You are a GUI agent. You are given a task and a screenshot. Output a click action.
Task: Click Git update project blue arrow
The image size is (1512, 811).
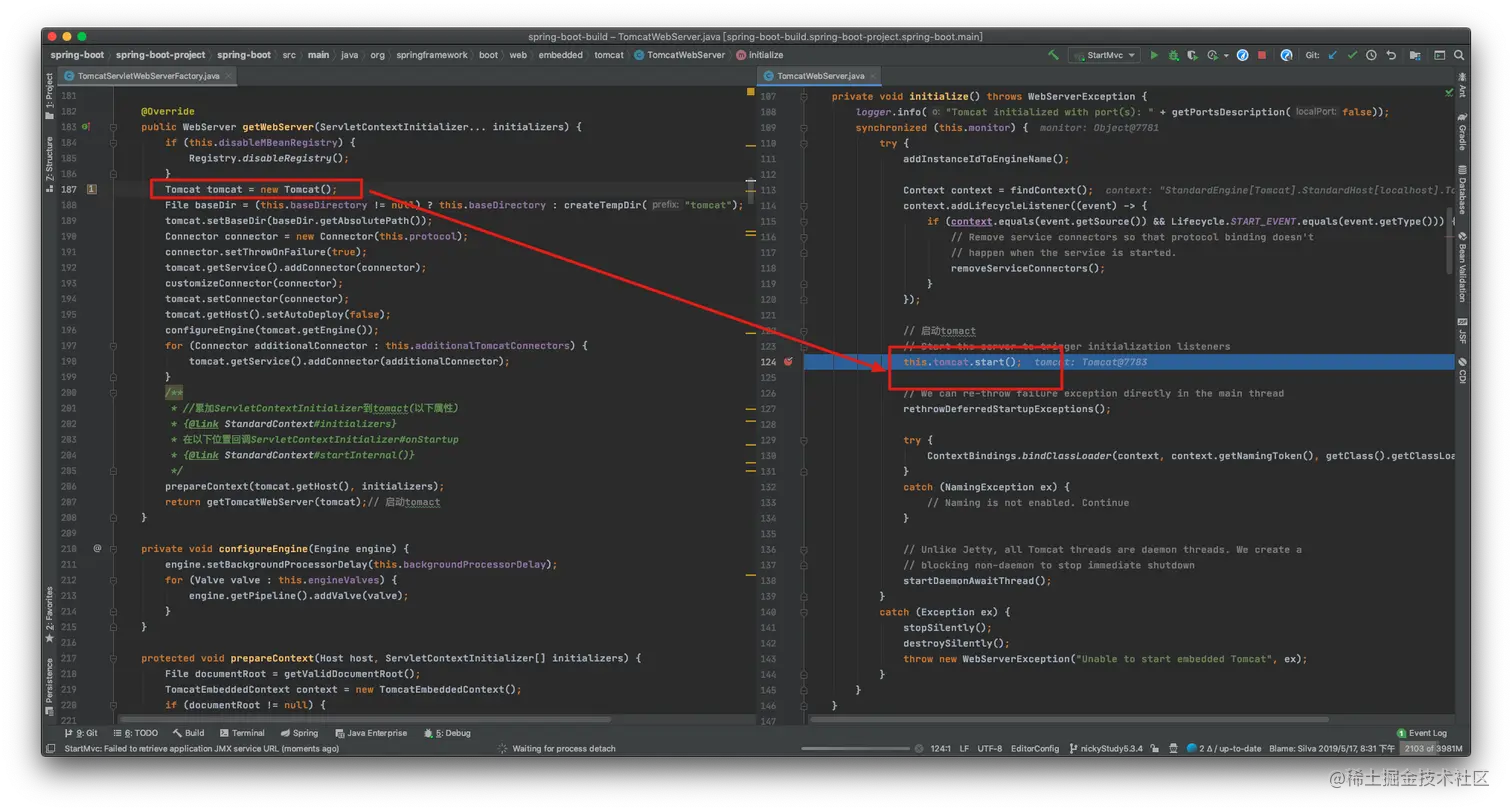1332,55
